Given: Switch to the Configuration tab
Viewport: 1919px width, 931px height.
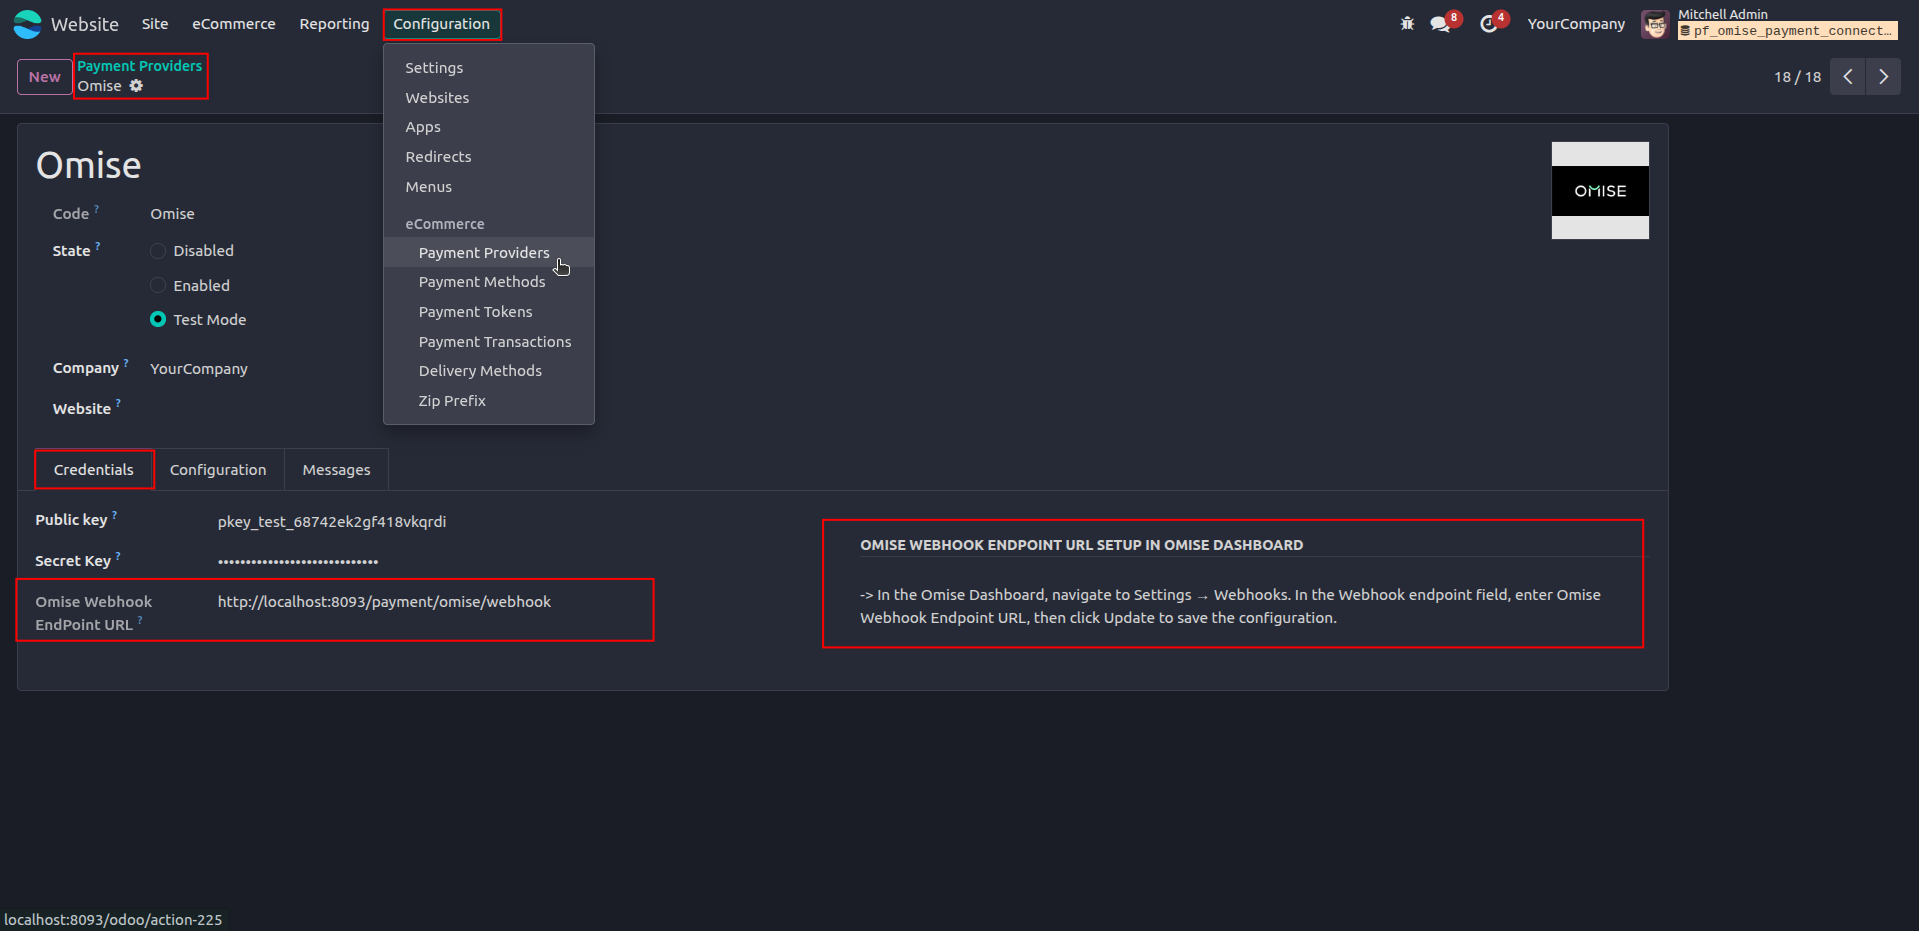Looking at the screenshot, I should pos(218,470).
